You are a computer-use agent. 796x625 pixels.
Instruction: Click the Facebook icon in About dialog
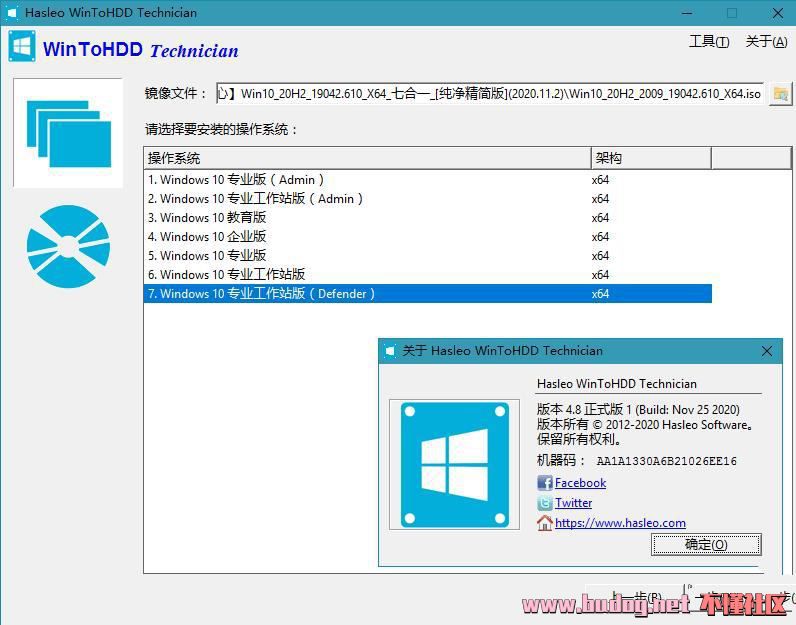pyautogui.click(x=545, y=483)
